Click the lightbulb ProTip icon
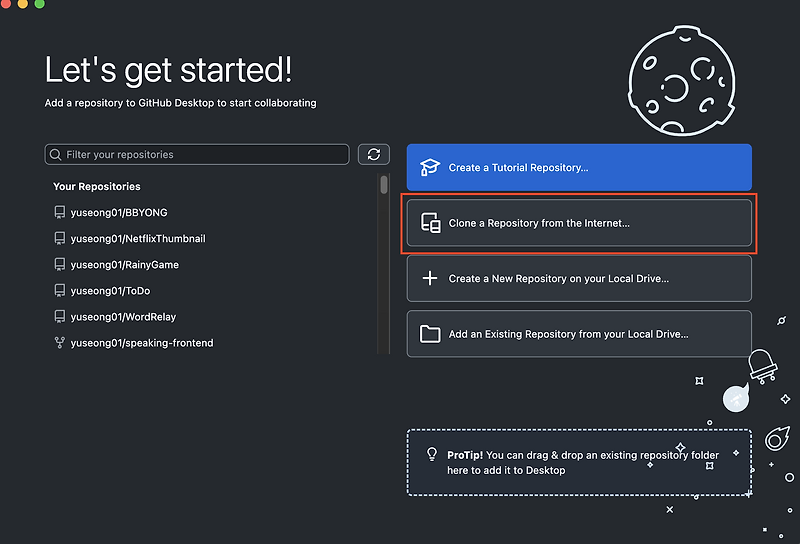Screen dimensions: 800x544 pos(432,454)
